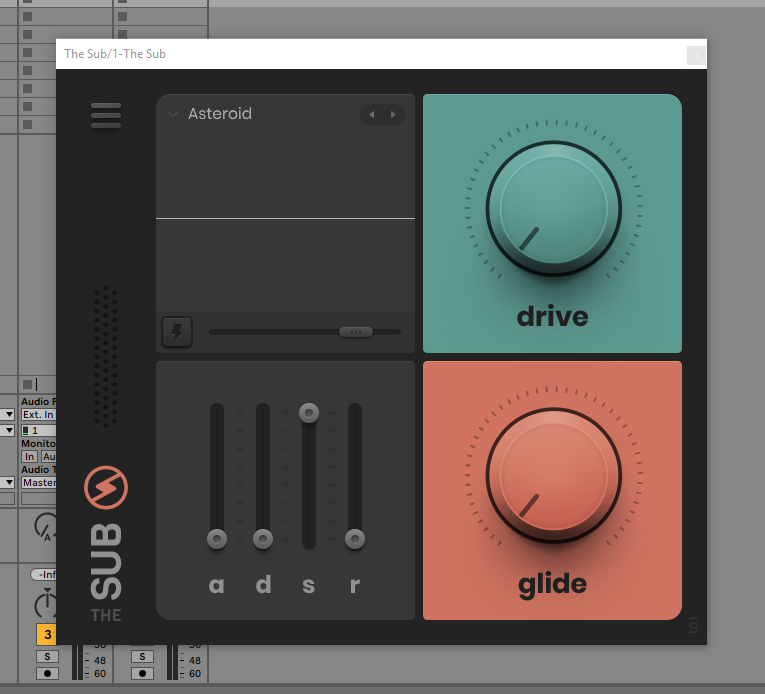Click the release 'r' slider handle

[355, 539]
